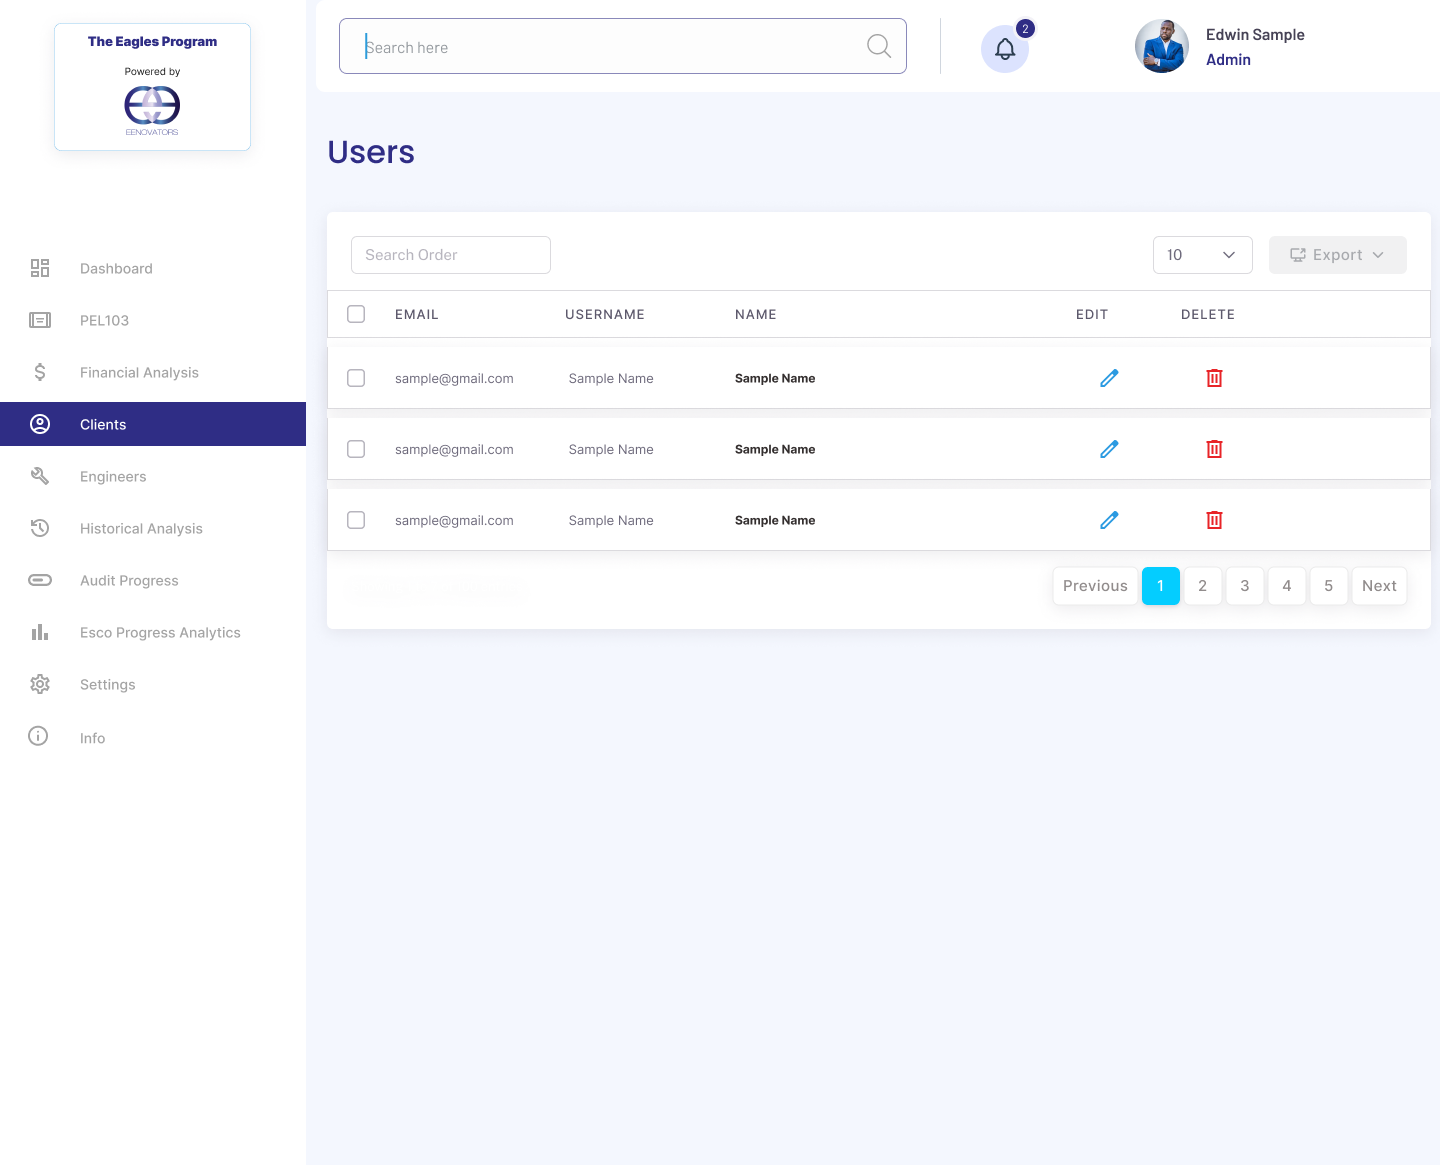This screenshot has width=1440, height=1165.
Task: Edit the first user row with pencil icon
Action: (x=1109, y=378)
